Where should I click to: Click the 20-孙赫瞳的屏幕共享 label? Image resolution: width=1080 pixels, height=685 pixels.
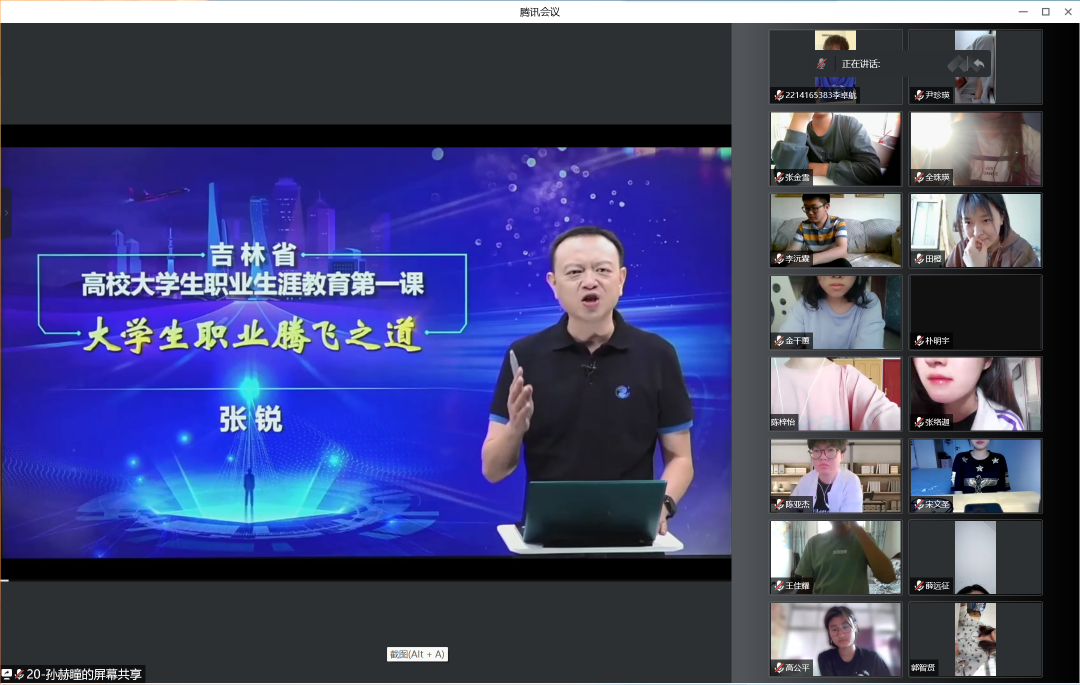coord(84,674)
